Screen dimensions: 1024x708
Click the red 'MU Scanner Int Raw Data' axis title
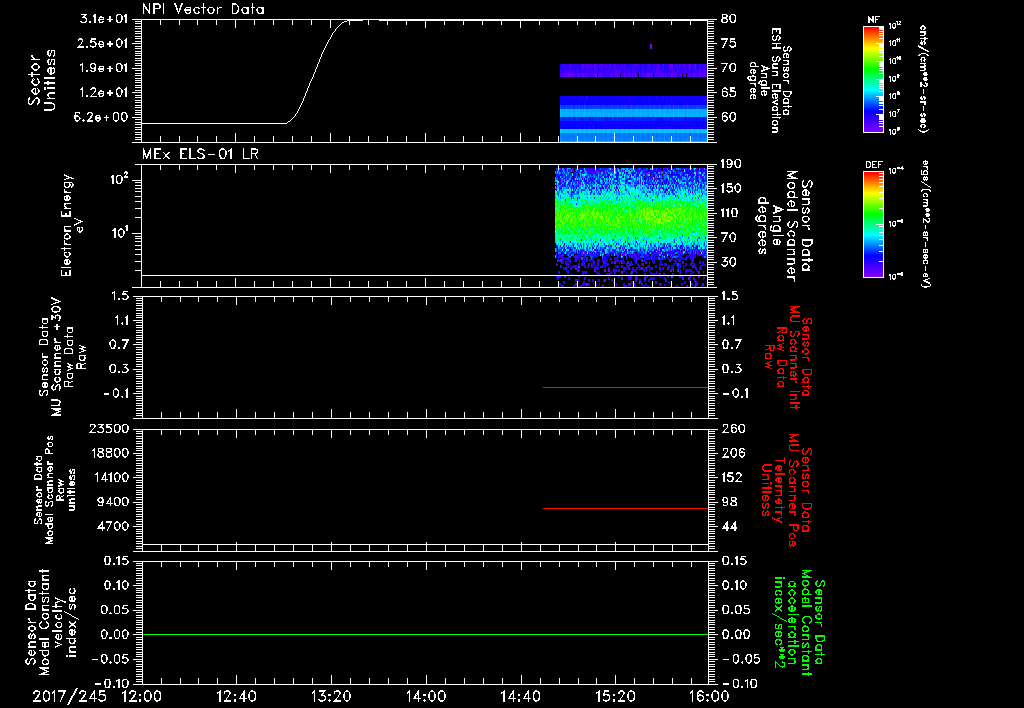point(788,357)
